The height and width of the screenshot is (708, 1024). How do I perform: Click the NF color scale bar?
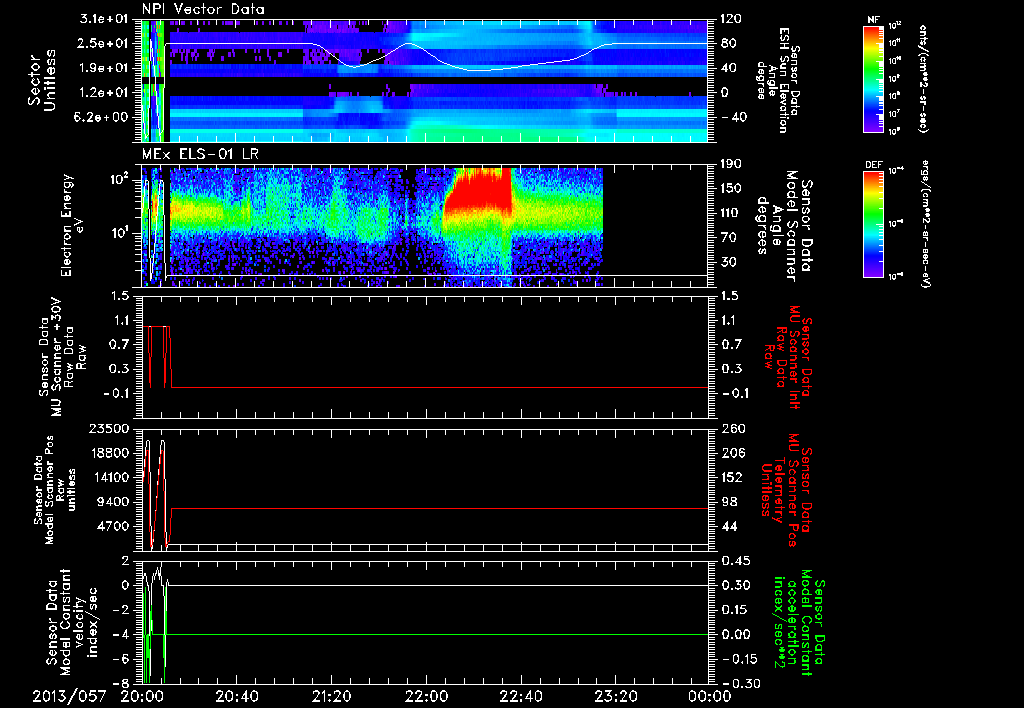[873, 78]
